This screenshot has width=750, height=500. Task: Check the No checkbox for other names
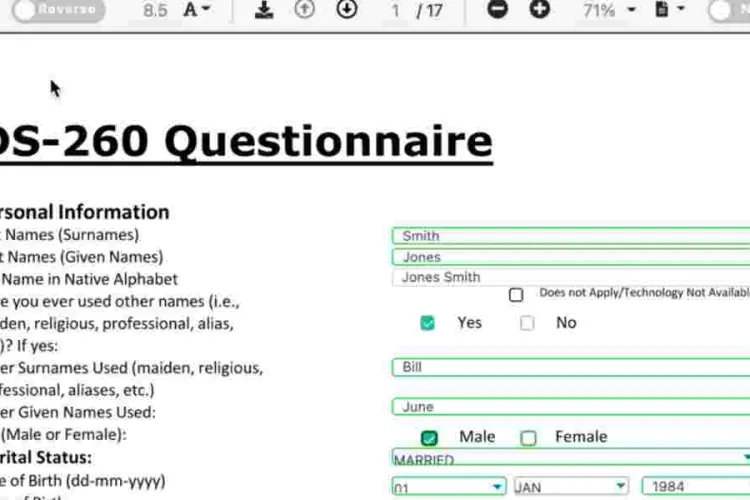527,323
